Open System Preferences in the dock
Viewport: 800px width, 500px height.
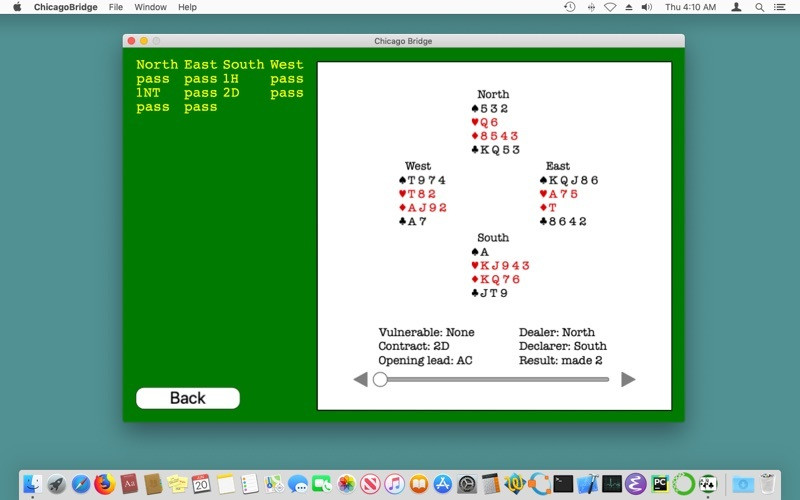click(467, 484)
